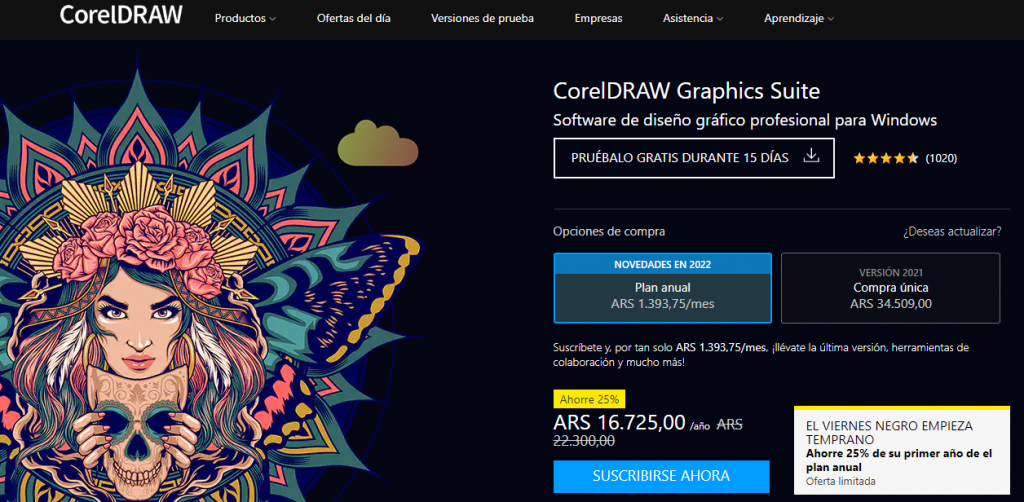Expand the Aprendizaje dropdown

click(799, 18)
